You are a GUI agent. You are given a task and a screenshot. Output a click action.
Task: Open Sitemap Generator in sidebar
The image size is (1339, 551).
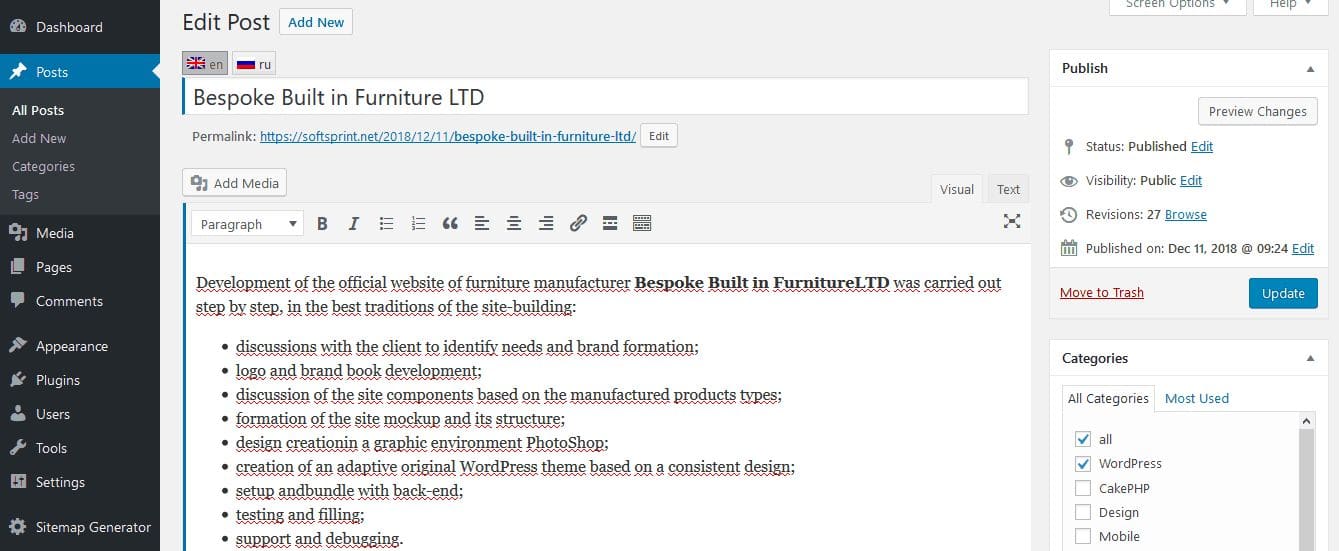[x=80, y=527]
